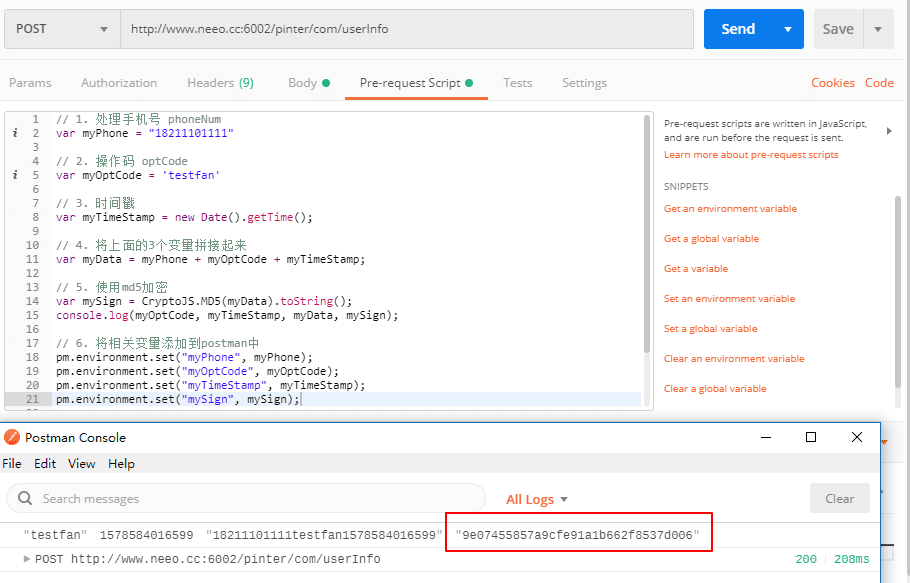Viewport: 910px width, 583px height.
Task: Minimize the Postman Console window
Action: pos(766,437)
